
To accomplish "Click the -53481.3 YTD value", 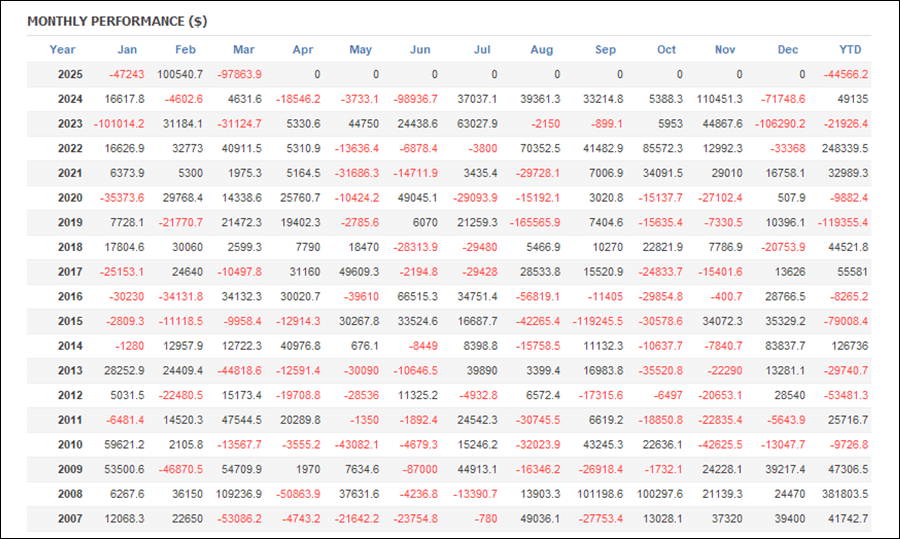I will click(x=846, y=395).
